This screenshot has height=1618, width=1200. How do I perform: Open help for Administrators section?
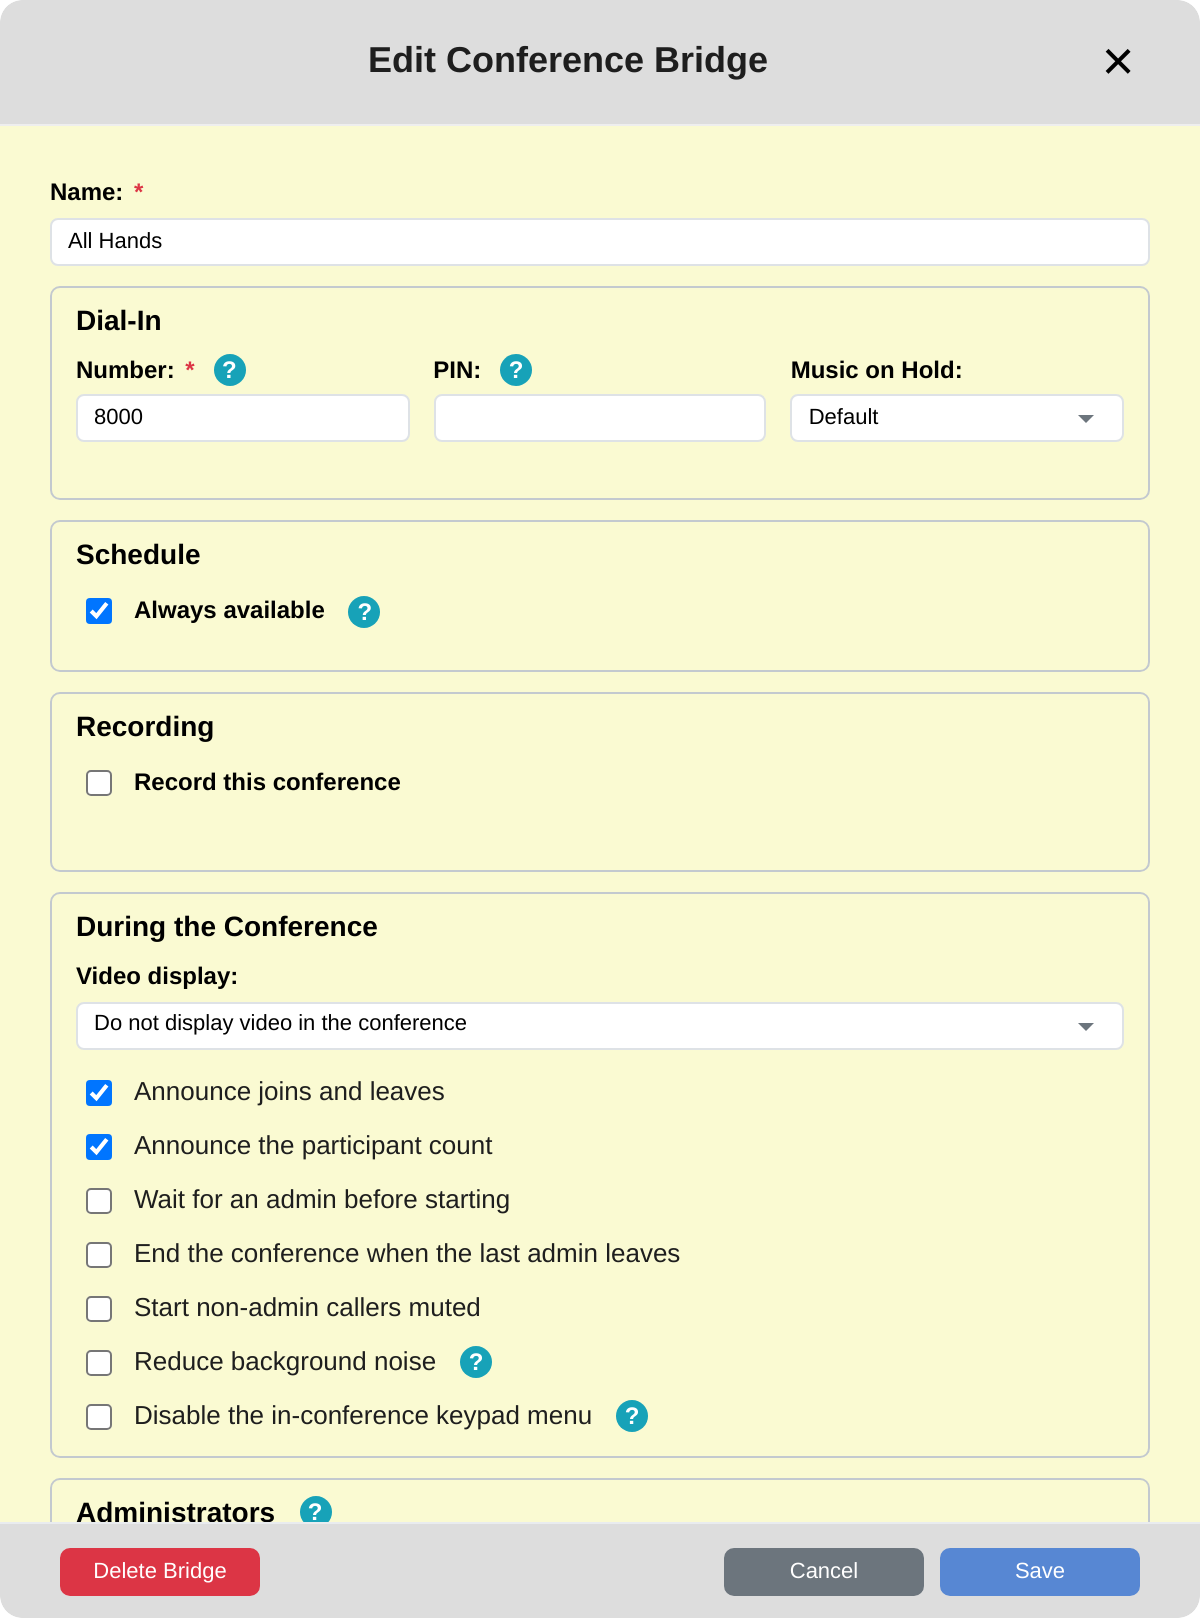pos(316,1510)
